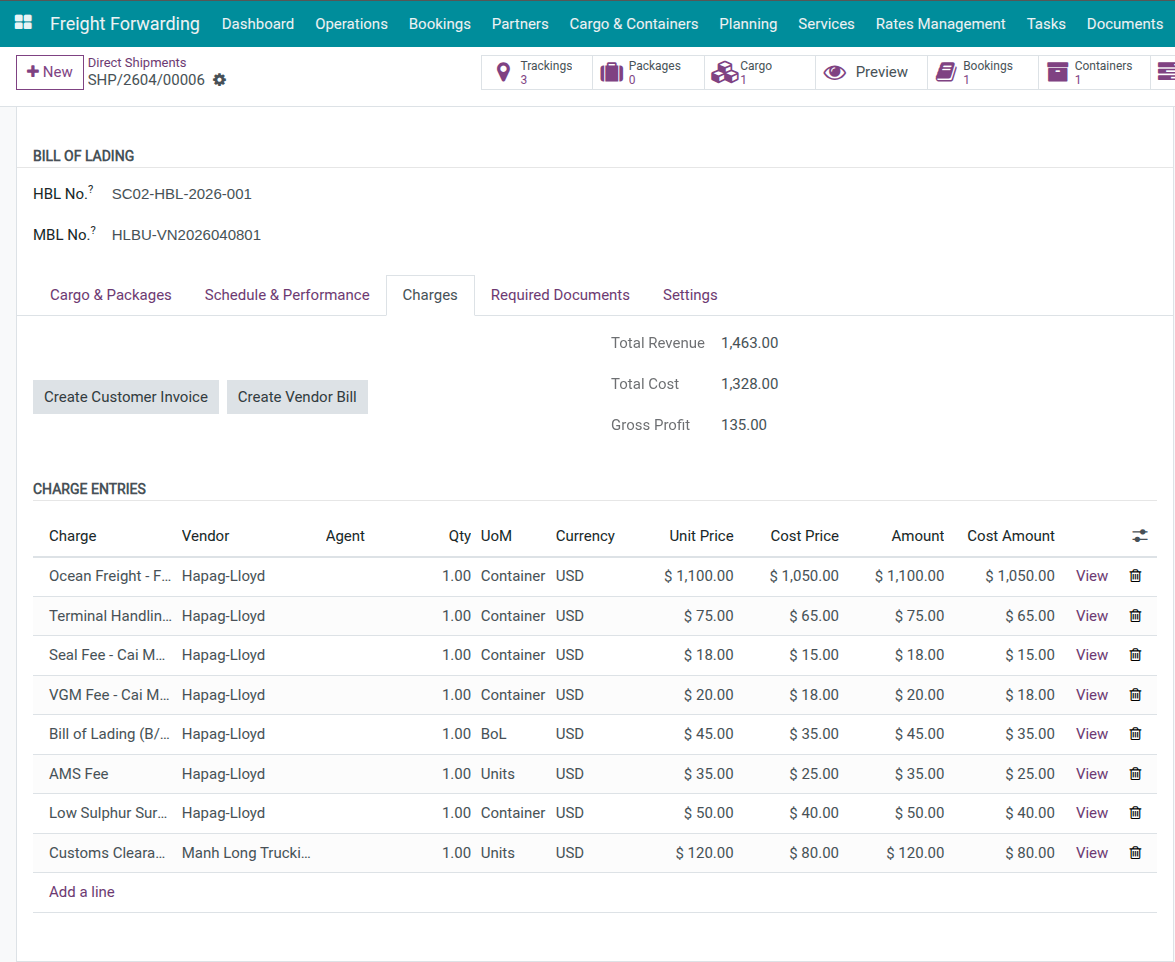The height and width of the screenshot is (962, 1175).
Task: Open the Cargo boxes stat button
Action: coord(759,72)
